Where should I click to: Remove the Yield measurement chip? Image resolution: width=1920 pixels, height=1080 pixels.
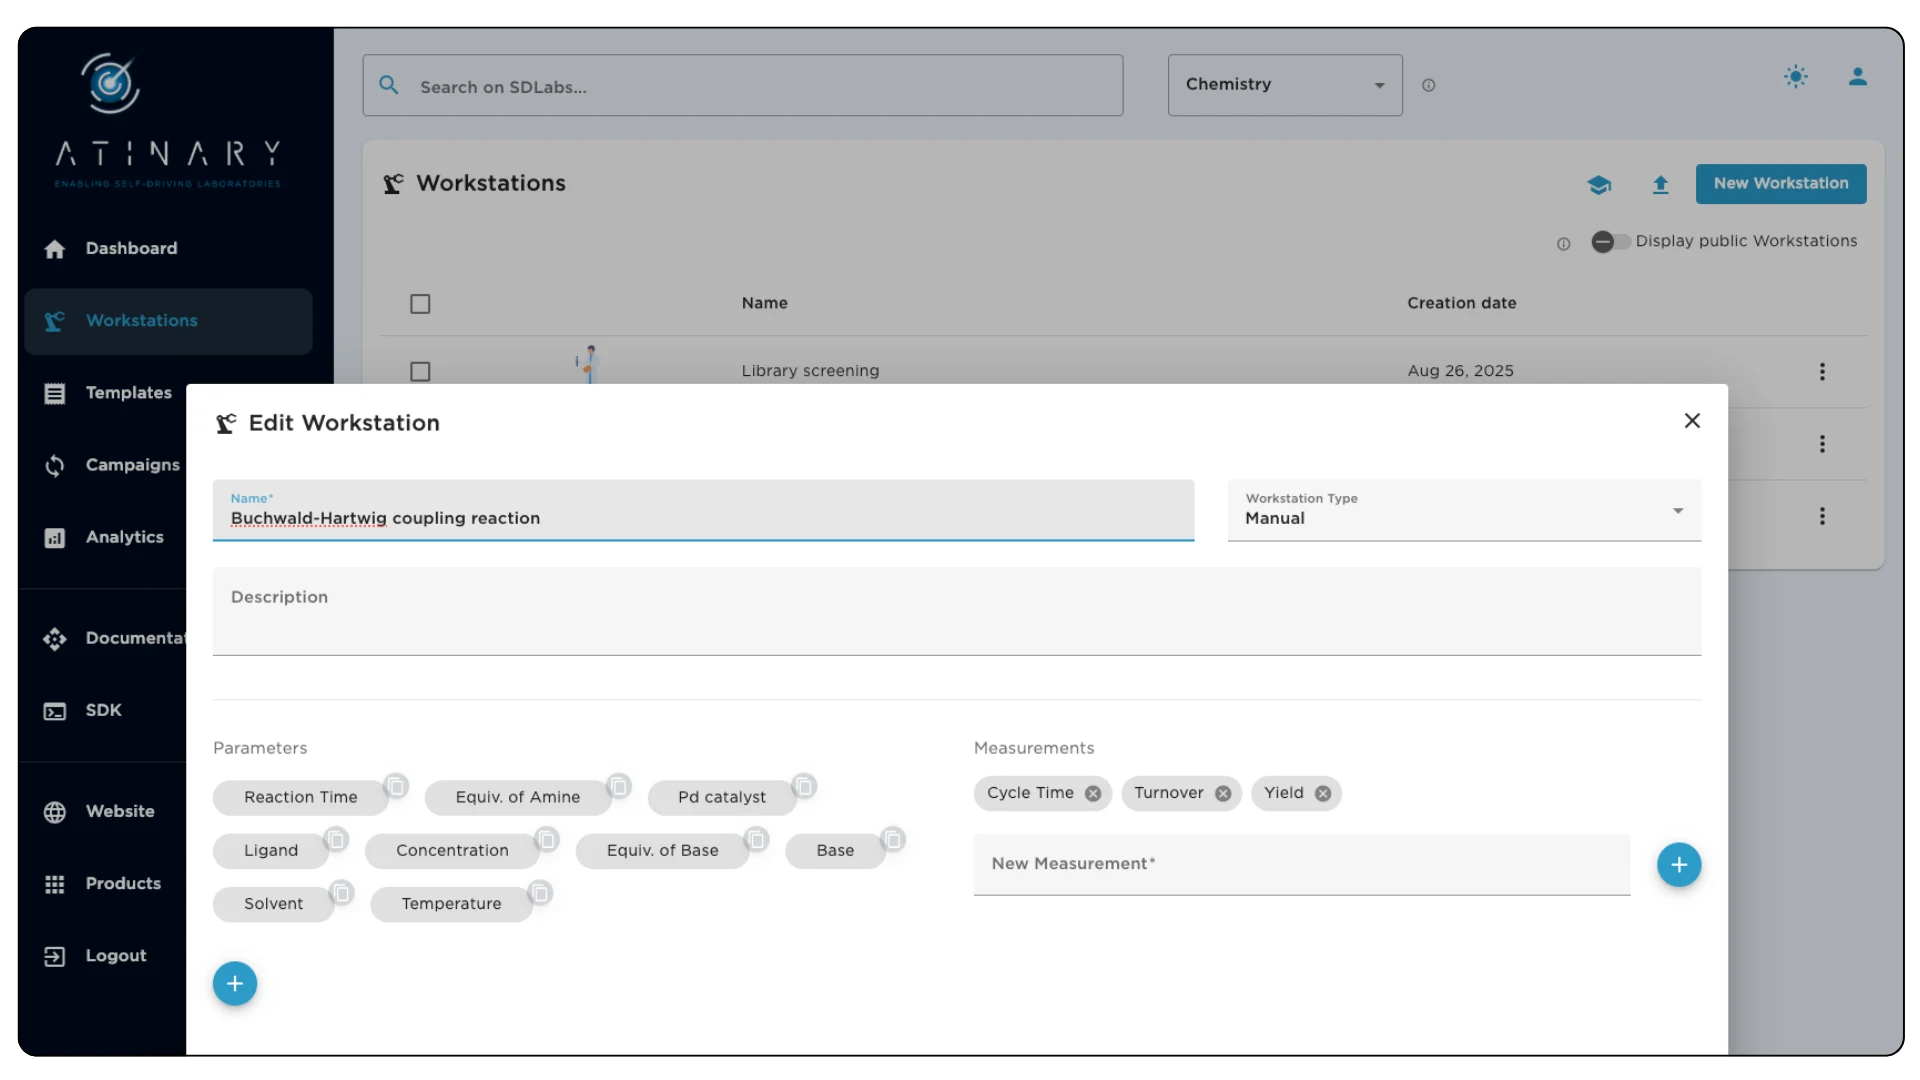[1323, 794]
